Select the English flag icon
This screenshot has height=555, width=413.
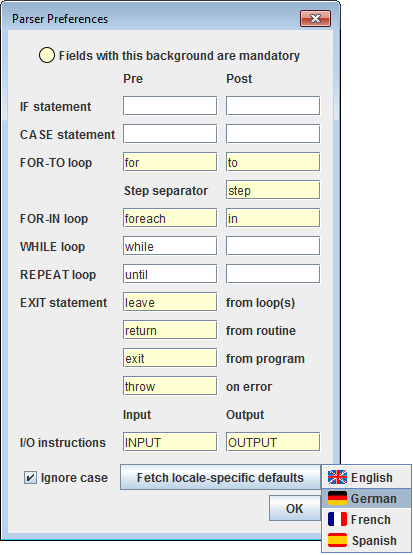pos(337,477)
